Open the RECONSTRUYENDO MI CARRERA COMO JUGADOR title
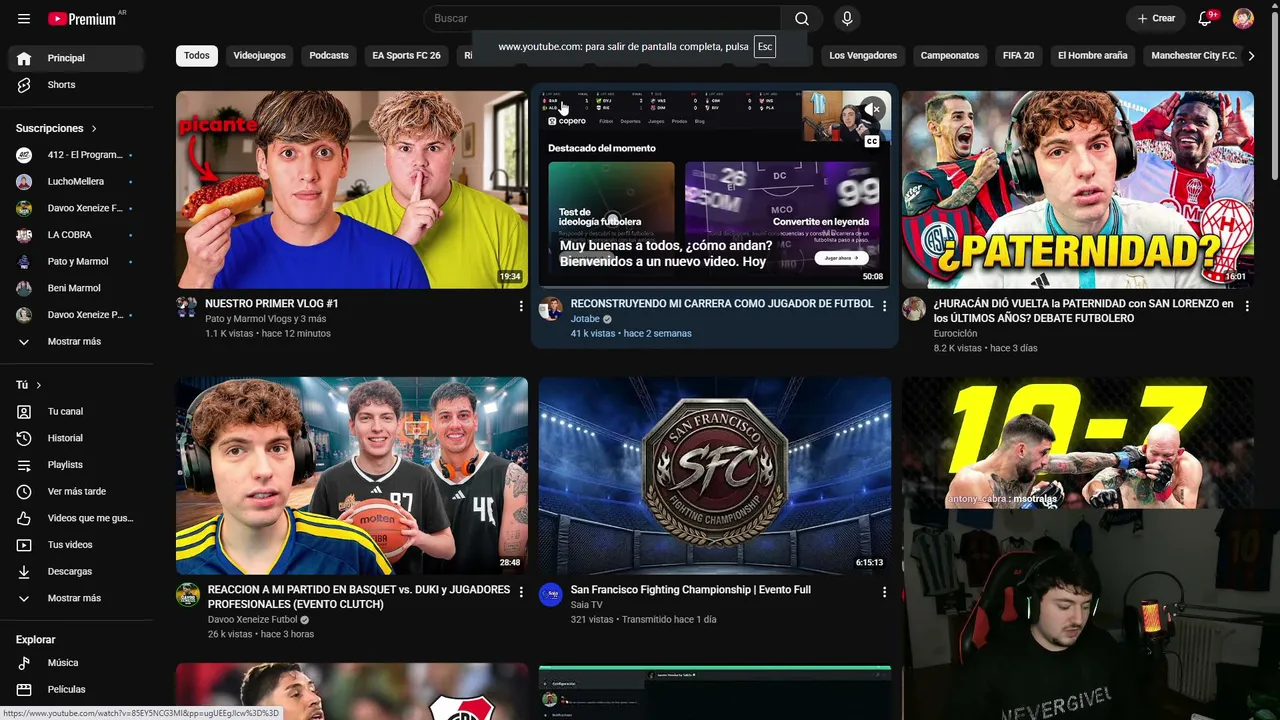 (722, 304)
